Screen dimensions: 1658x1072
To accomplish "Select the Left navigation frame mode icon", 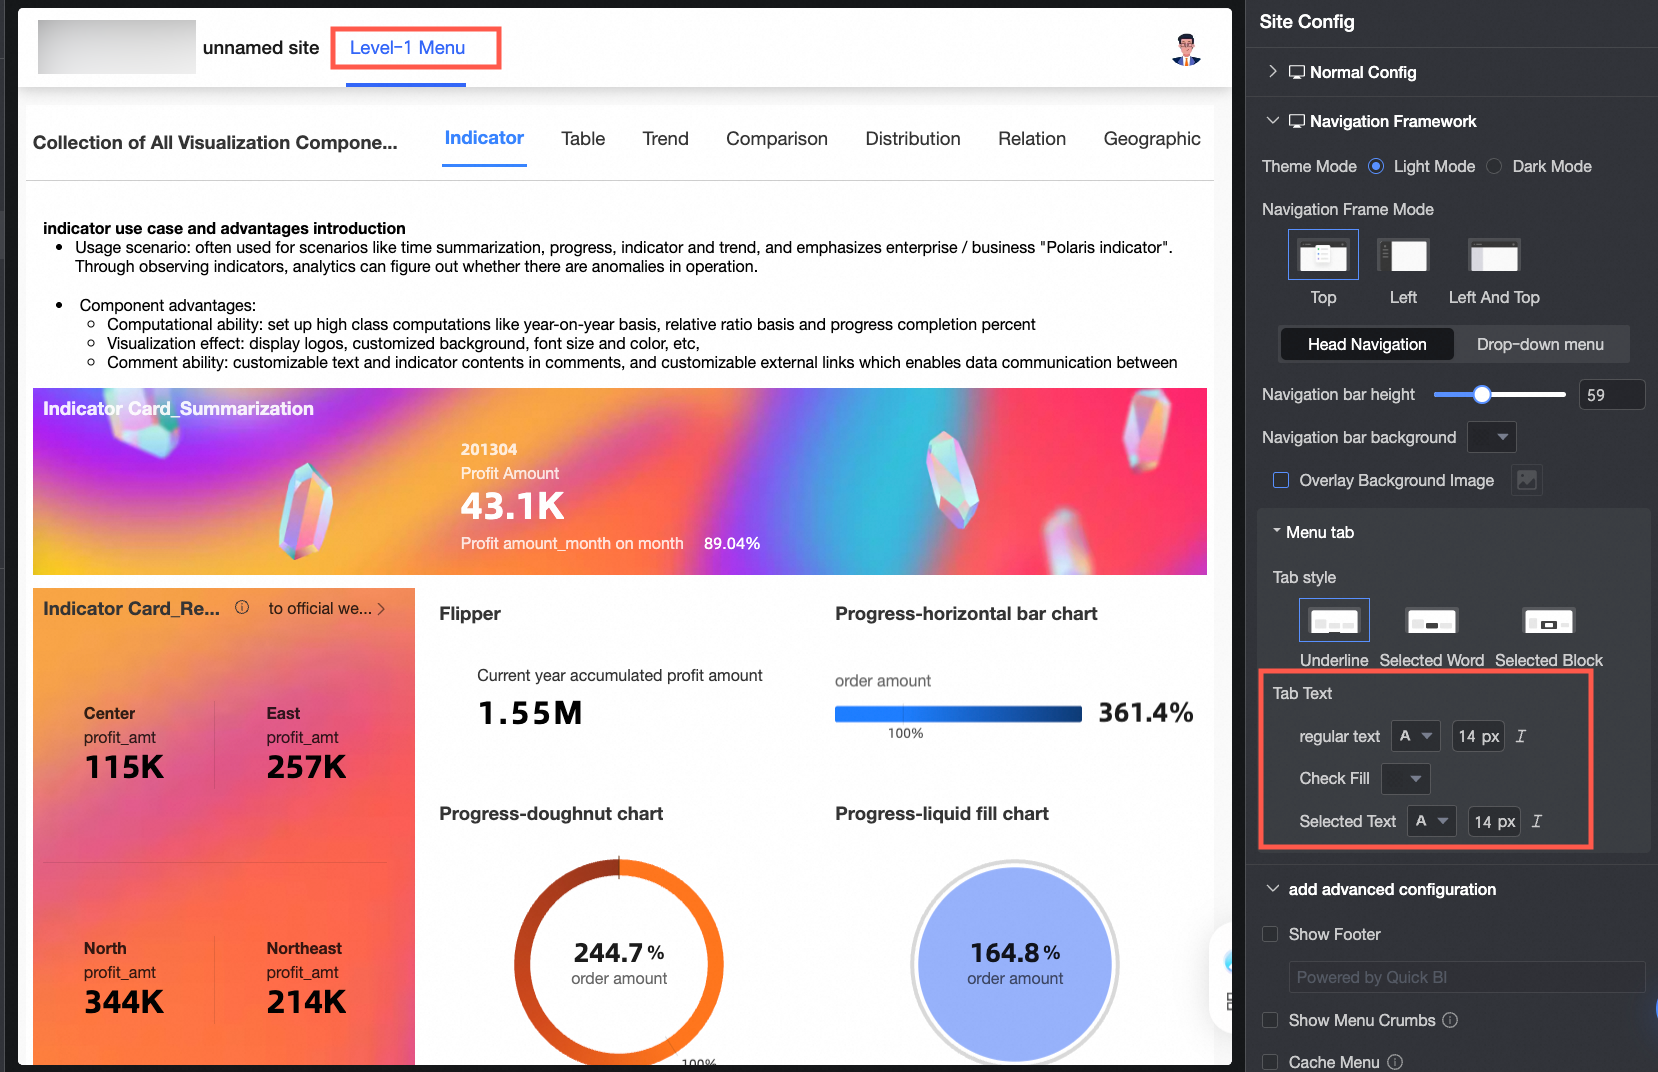I will 1403,256.
